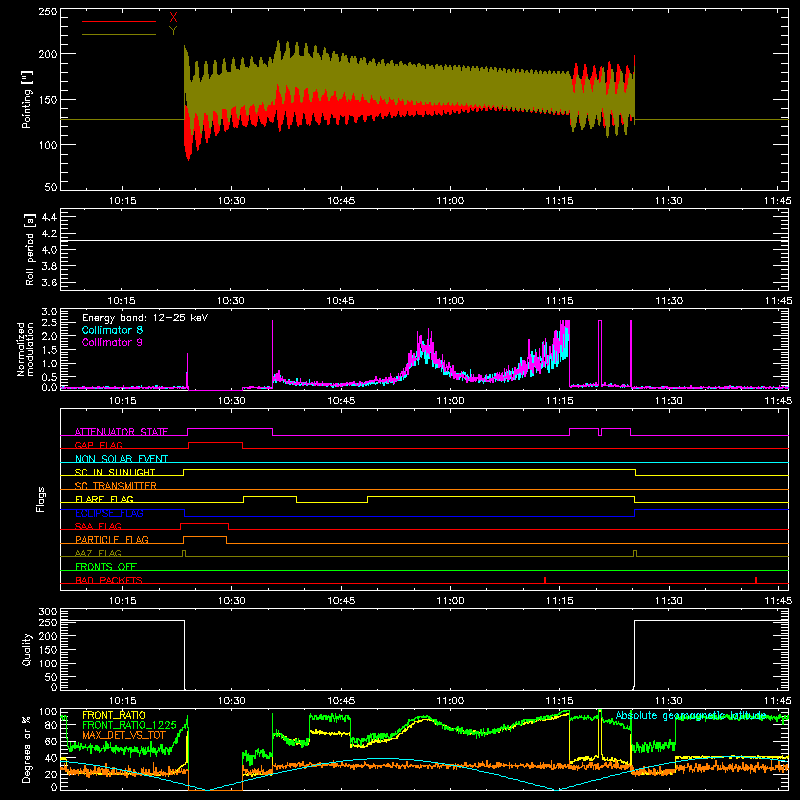Click the 300 tick on Quality axis

pyautogui.click(x=48, y=612)
